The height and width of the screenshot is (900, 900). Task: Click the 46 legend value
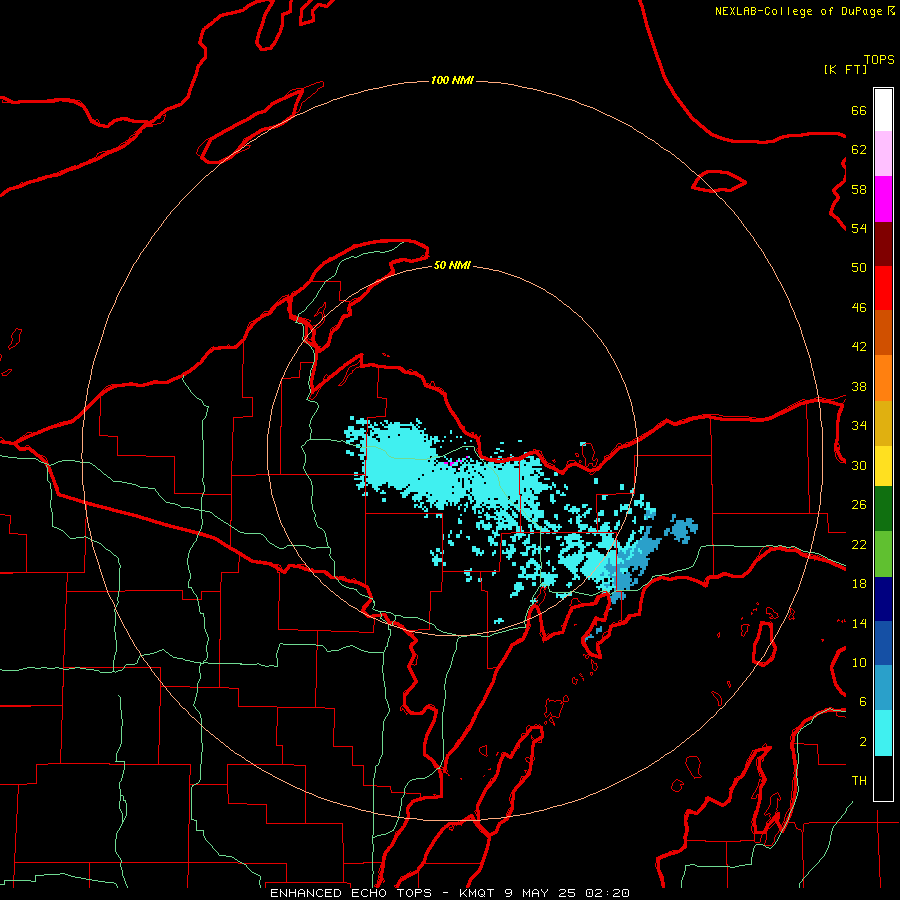pyautogui.click(x=859, y=308)
